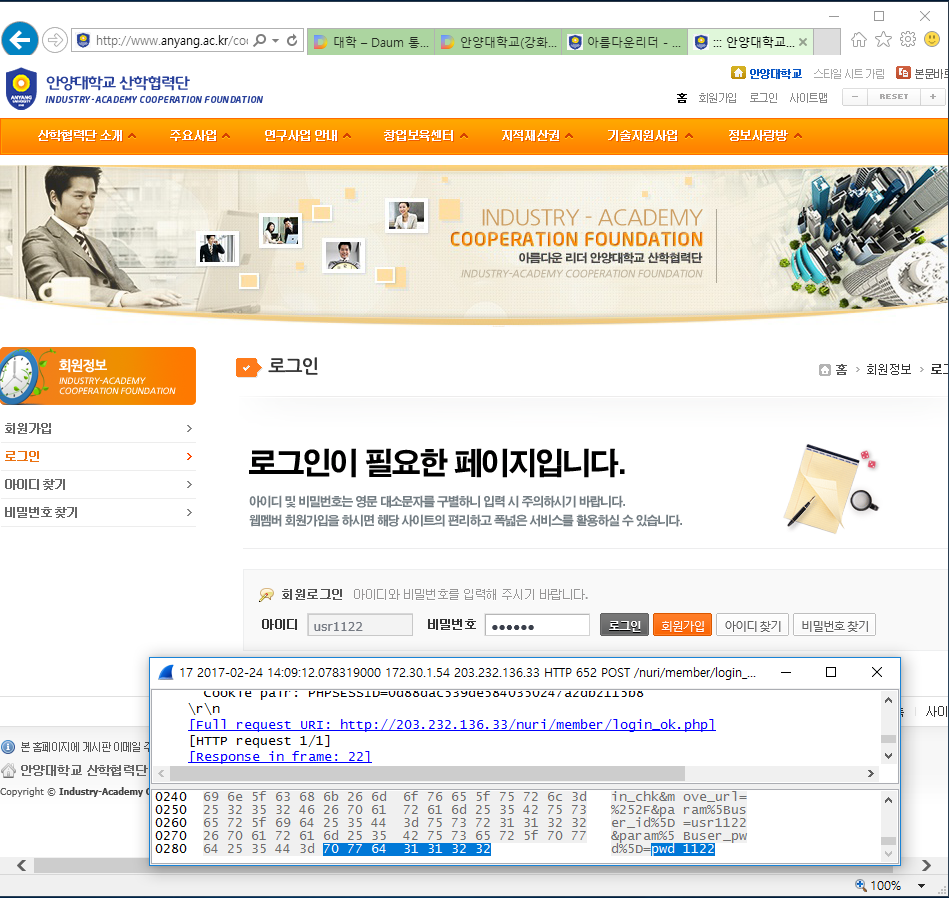Click the zoom magnifier icon in status bar
This screenshot has height=898, width=949.
pyautogui.click(x=860, y=885)
